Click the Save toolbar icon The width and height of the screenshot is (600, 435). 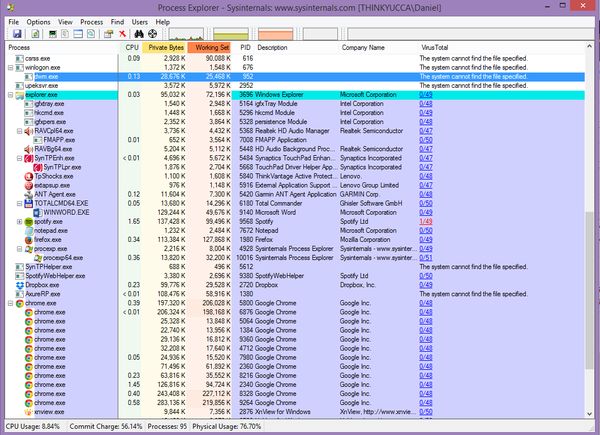pos(17,34)
